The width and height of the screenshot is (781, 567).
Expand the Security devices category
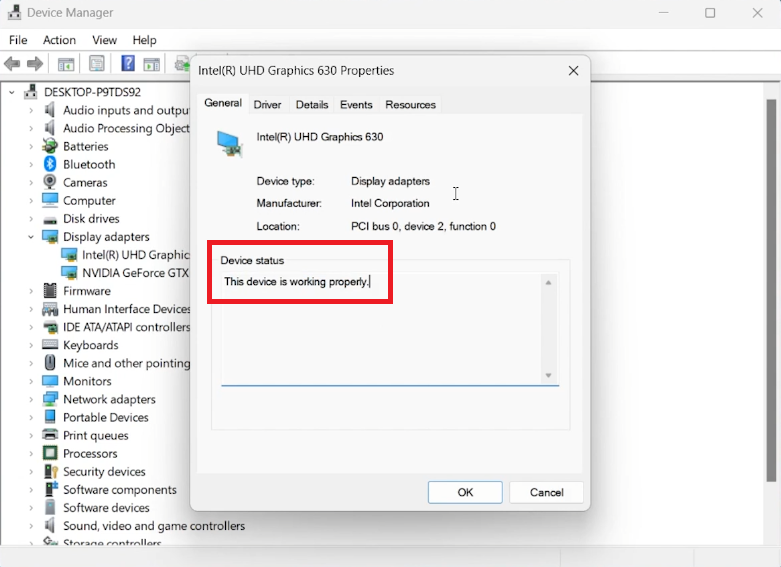click(31, 471)
